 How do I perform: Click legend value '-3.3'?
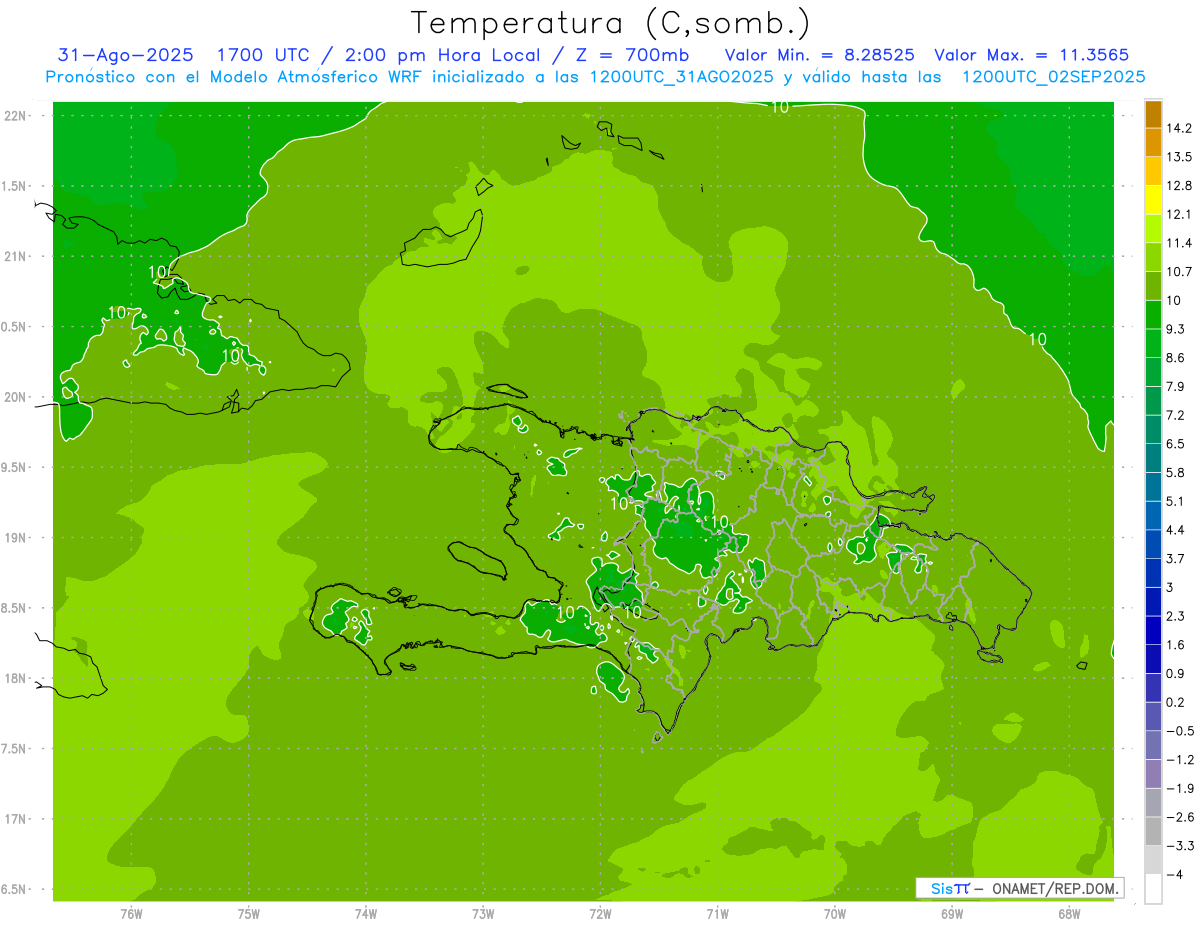[1179, 847]
